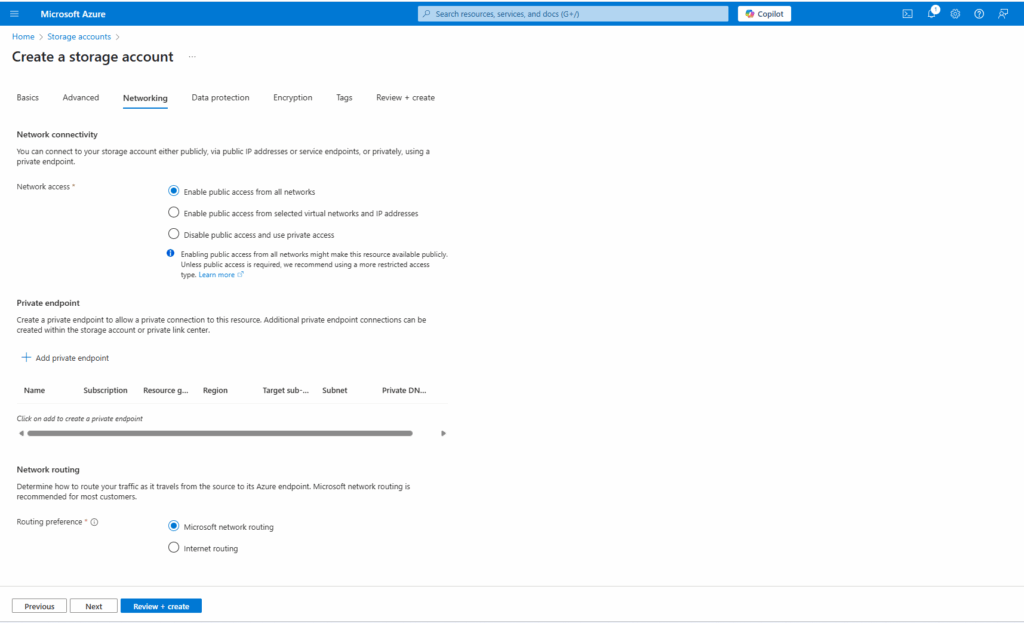This screenshot has height=623, width=1024.
Task: Open the feedback icon in header
Action: pos(1003,14)
